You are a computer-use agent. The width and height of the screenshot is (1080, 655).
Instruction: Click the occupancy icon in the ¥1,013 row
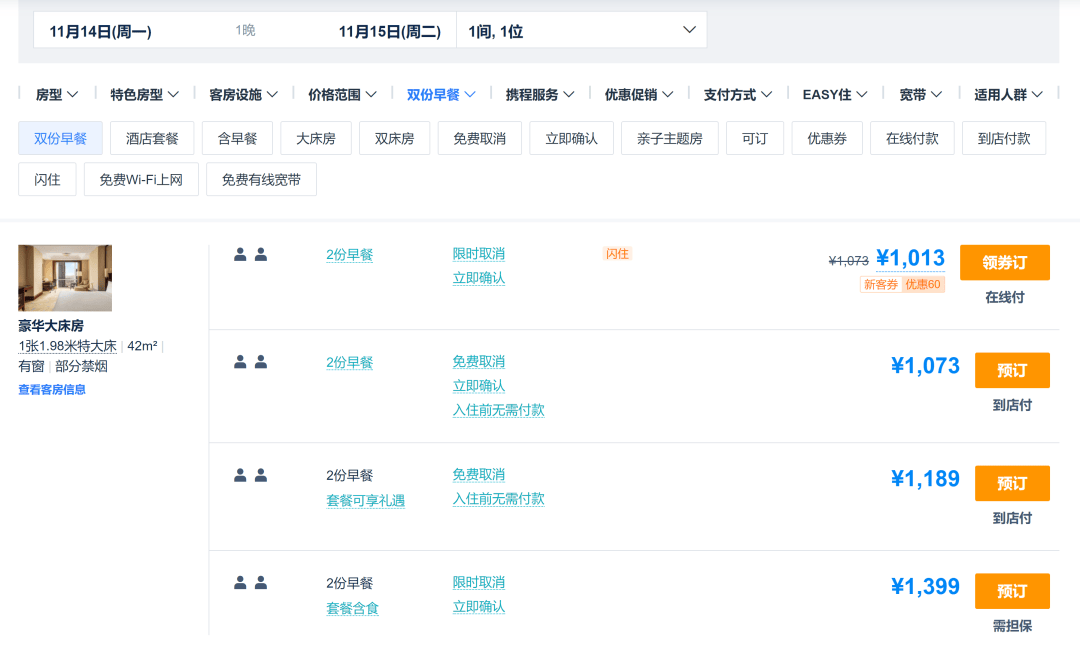(250, 255)
